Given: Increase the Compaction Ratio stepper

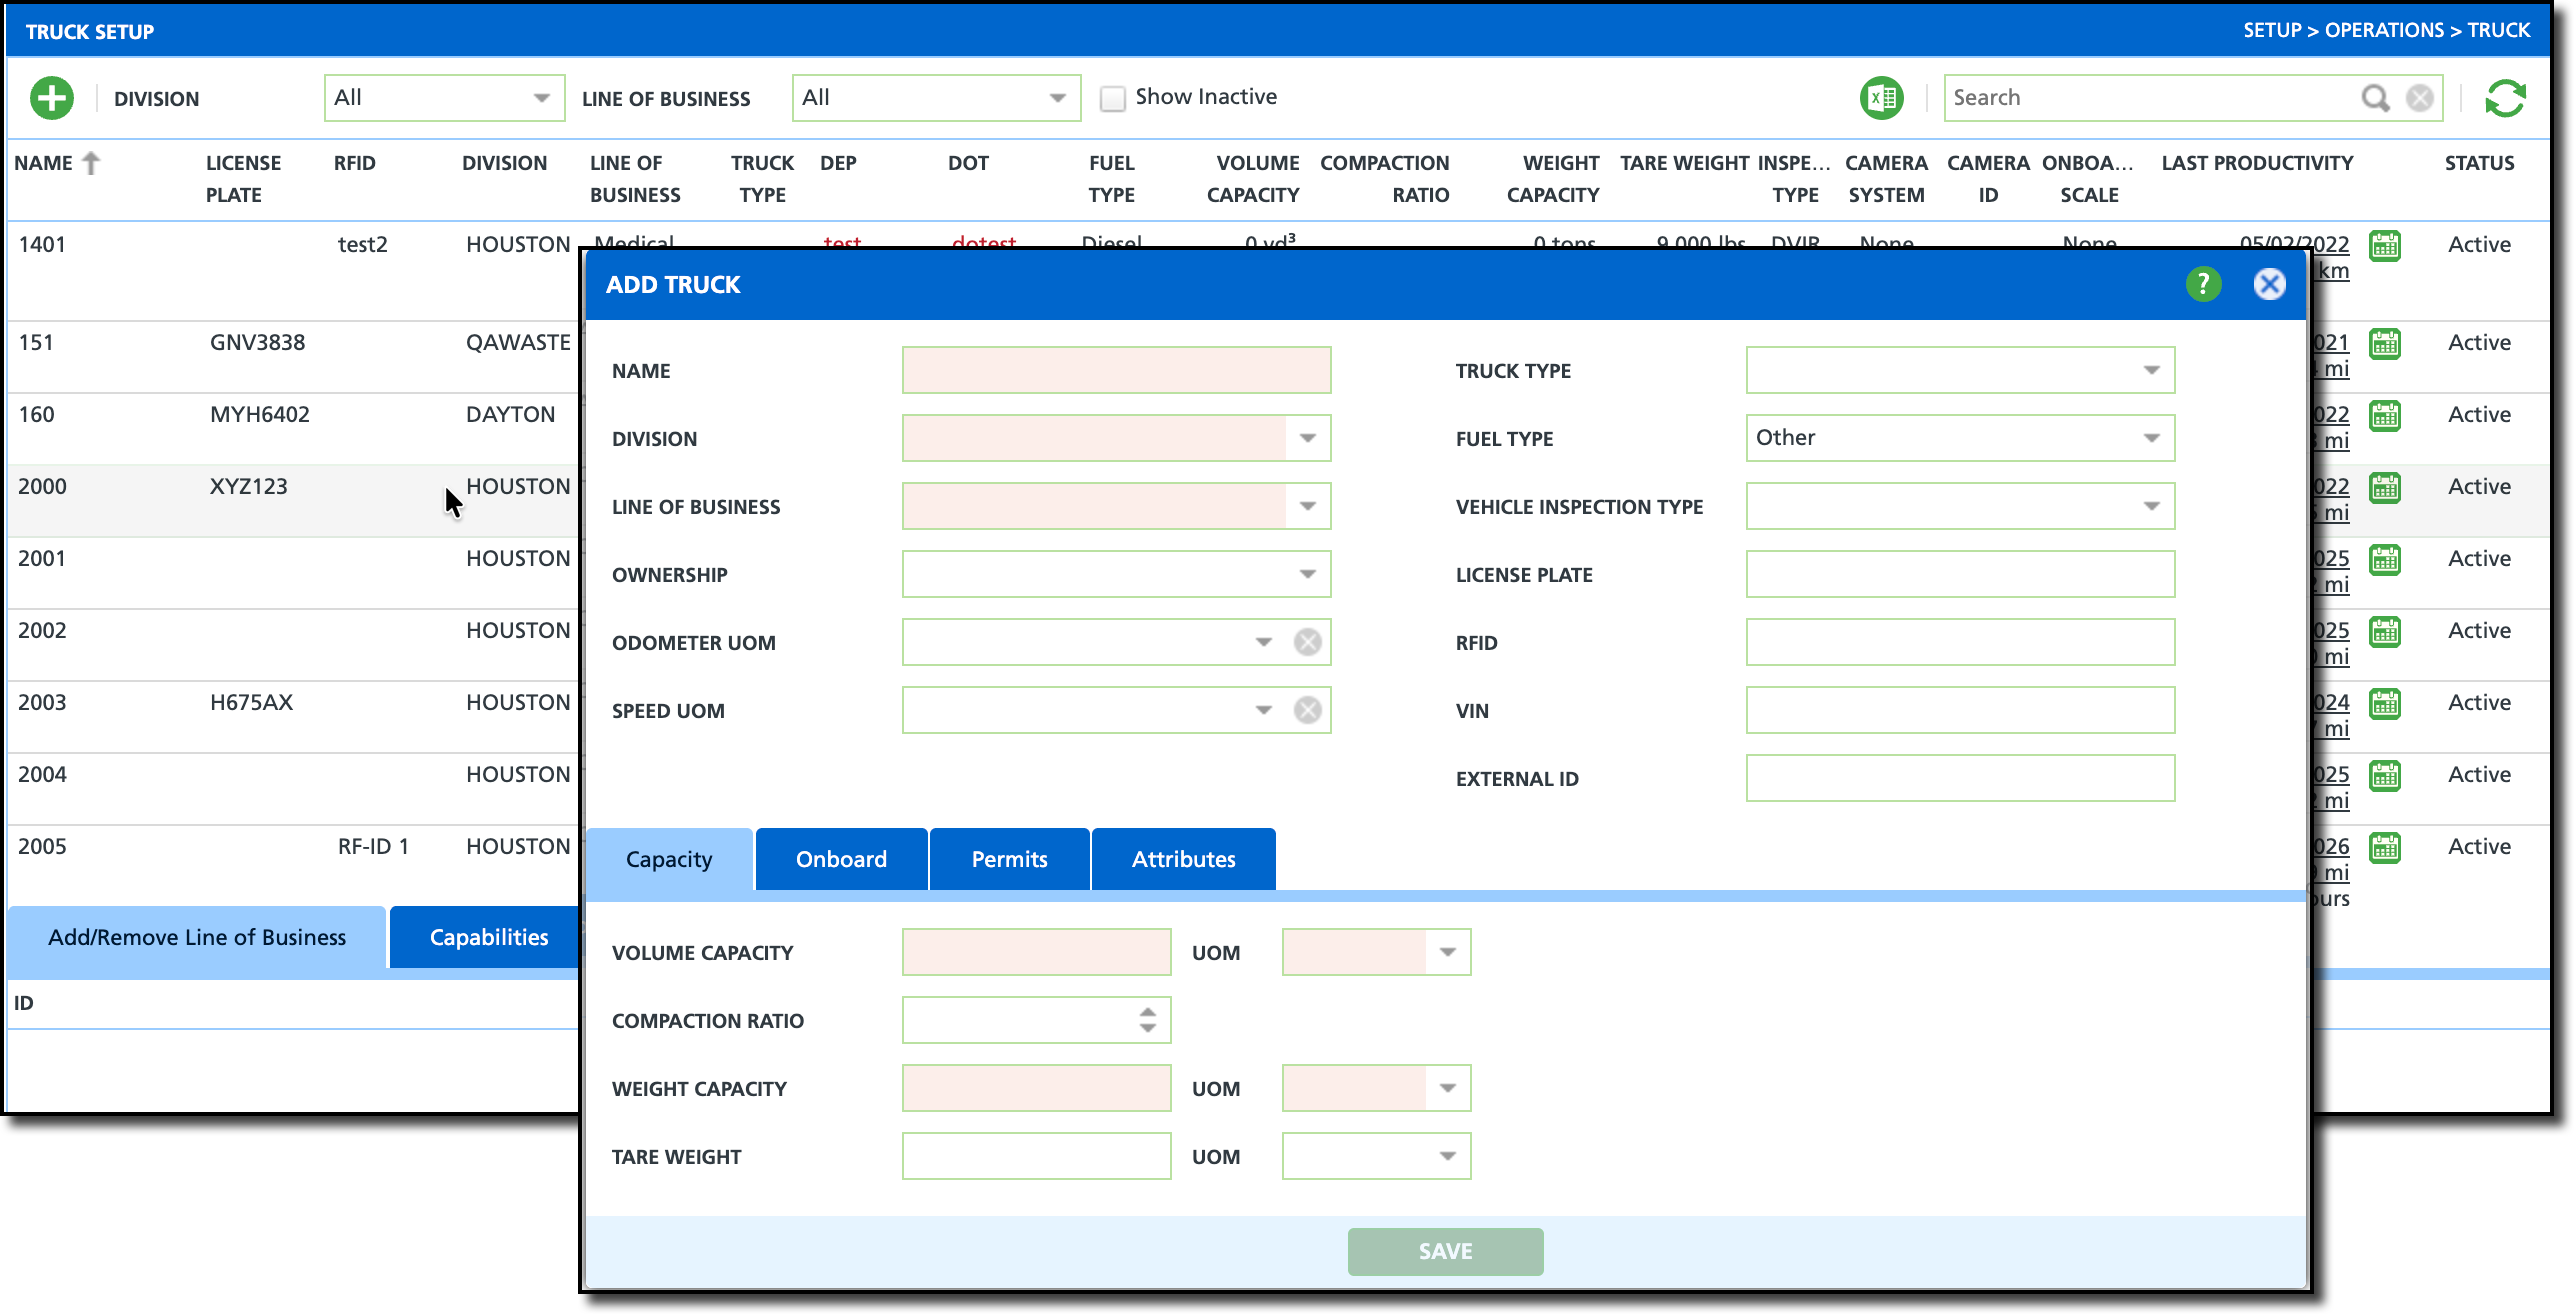Looking at the screenshot, I should 1148,1012.
